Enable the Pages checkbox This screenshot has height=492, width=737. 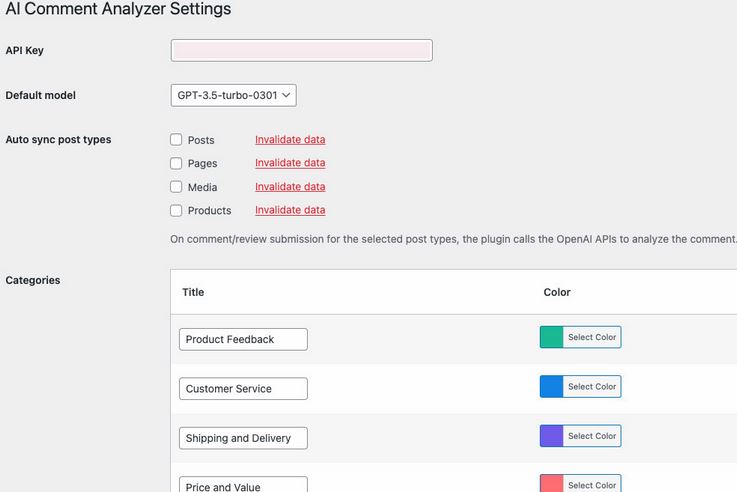click(176, 163)
